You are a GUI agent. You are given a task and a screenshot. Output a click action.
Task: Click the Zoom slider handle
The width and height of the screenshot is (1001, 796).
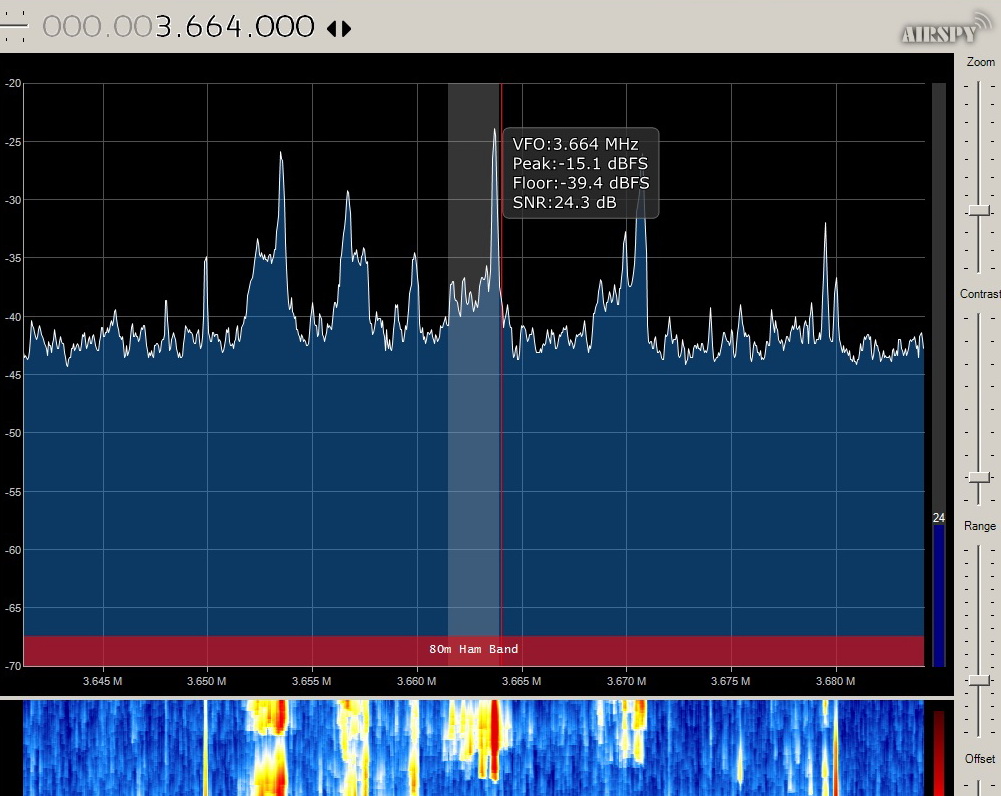tap(978, 210)
